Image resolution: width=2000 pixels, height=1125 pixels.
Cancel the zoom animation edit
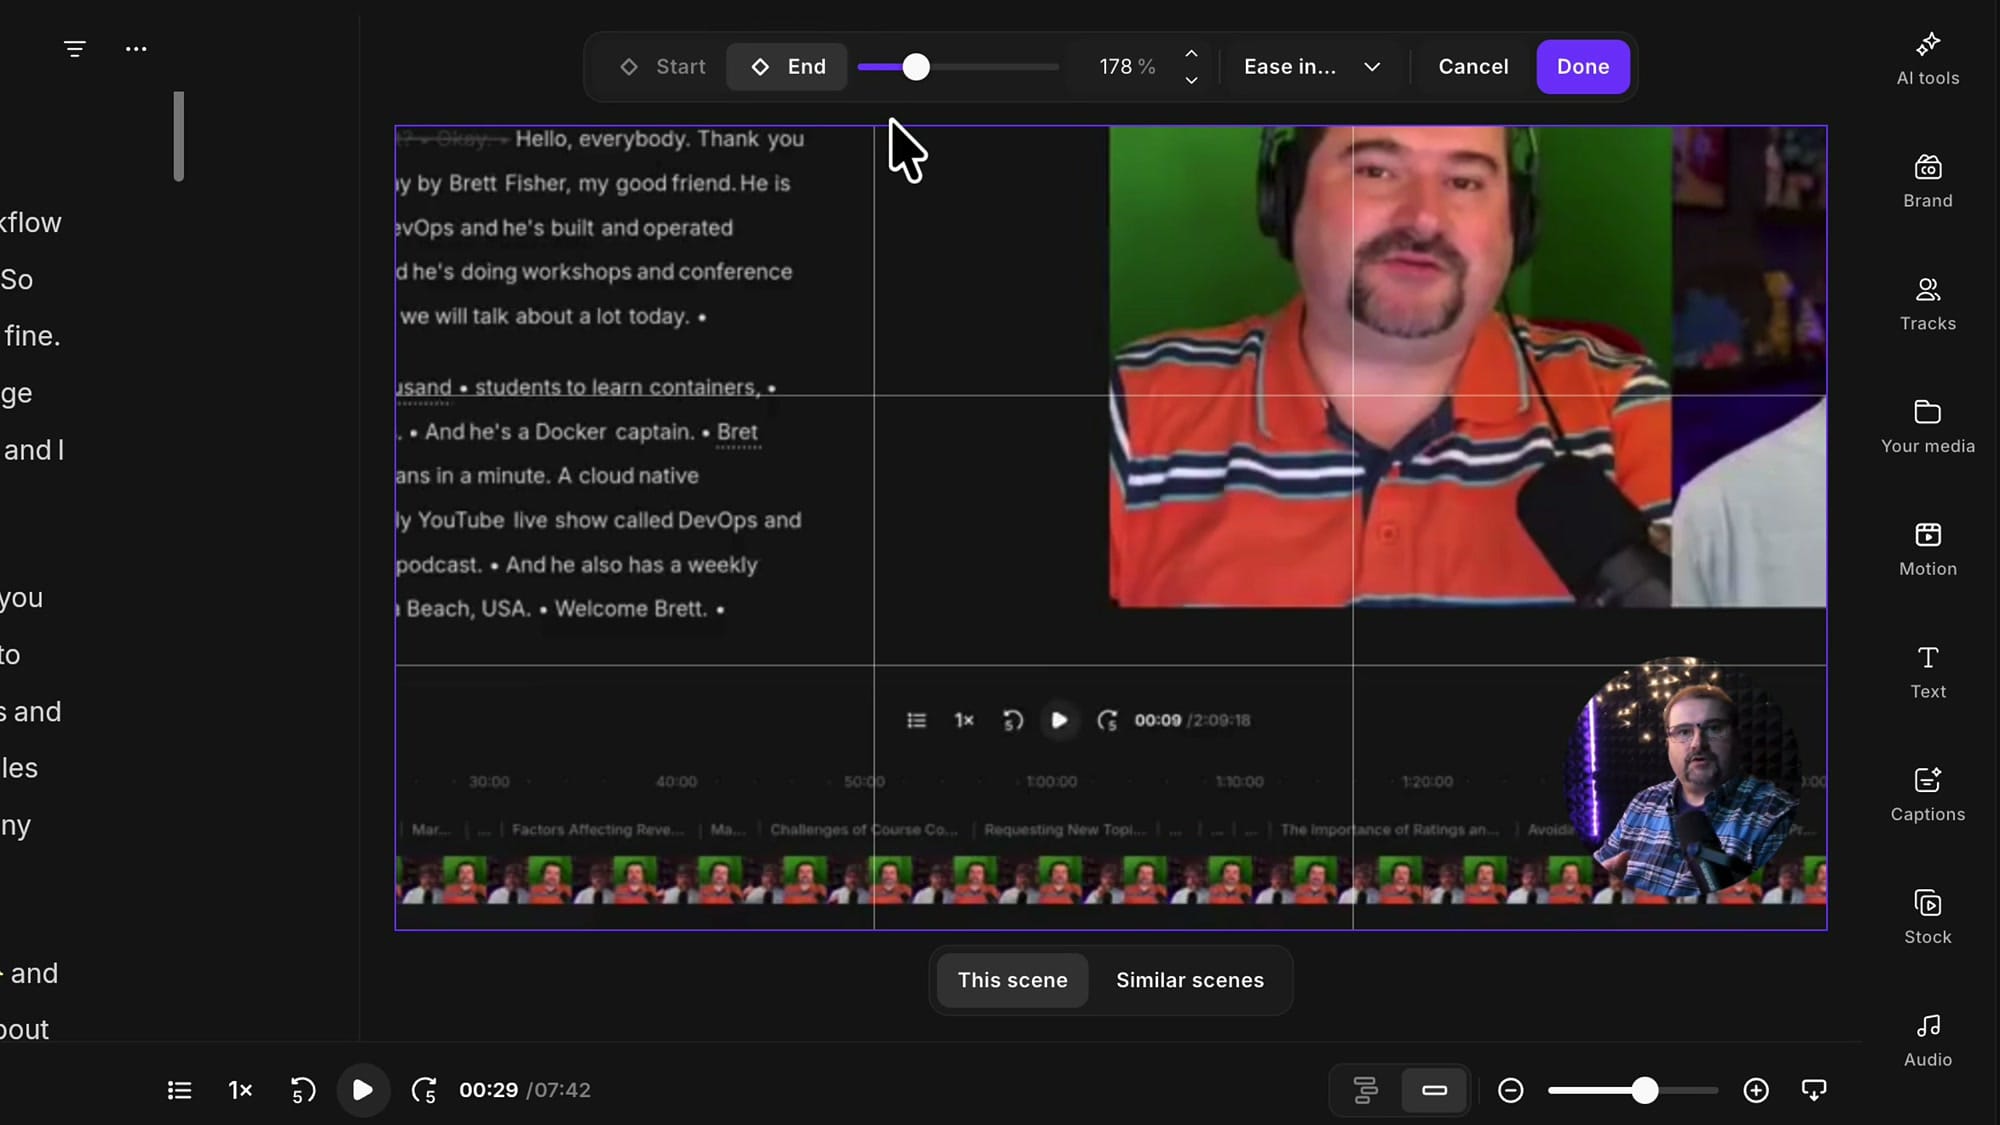[x=1473, y=67]
